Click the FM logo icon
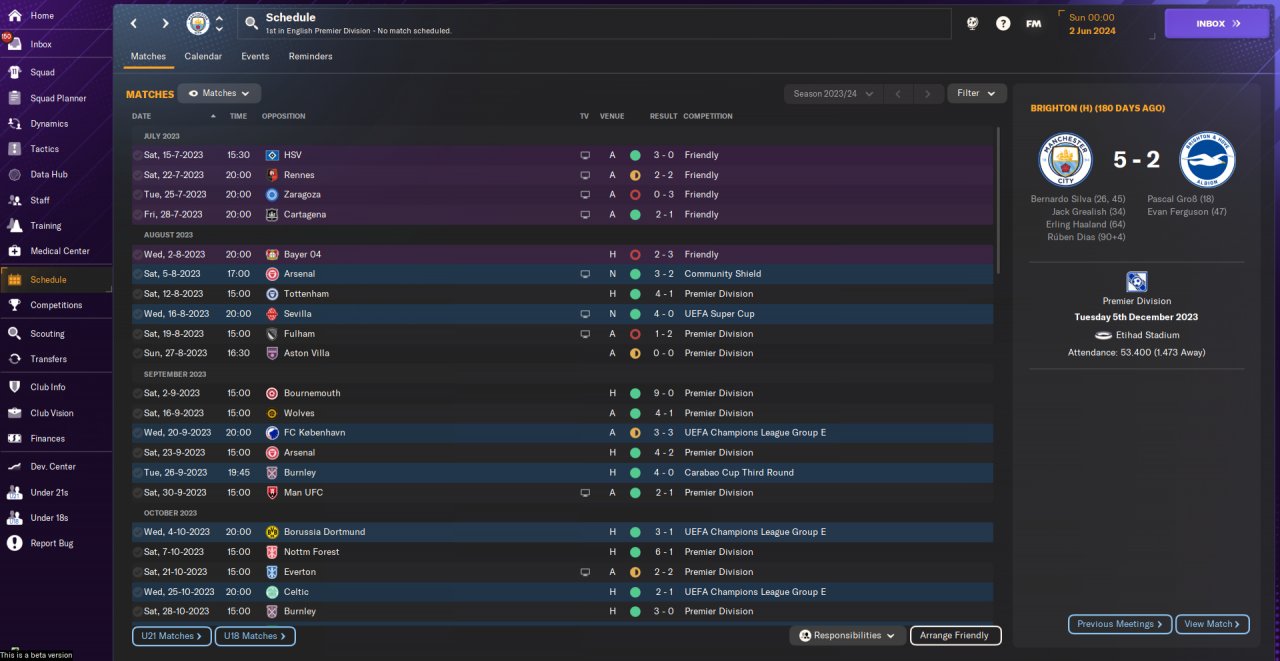The image size is (1280, 661). pyautogui.click(x=1033, y=23)
